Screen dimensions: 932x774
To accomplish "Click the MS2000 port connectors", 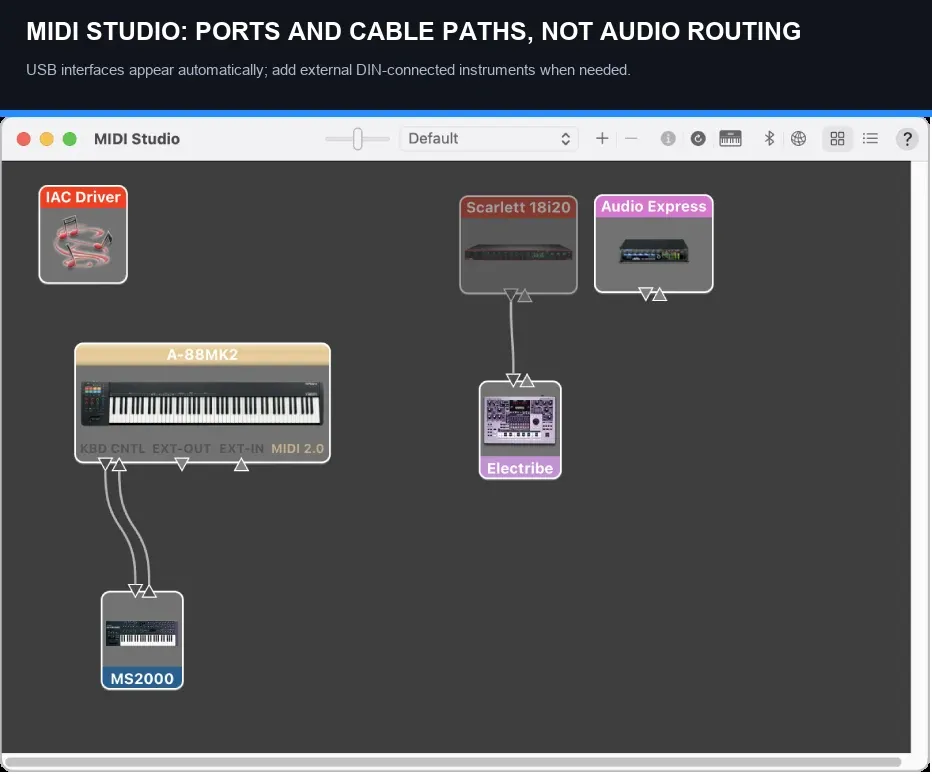I will coord(142,590).
